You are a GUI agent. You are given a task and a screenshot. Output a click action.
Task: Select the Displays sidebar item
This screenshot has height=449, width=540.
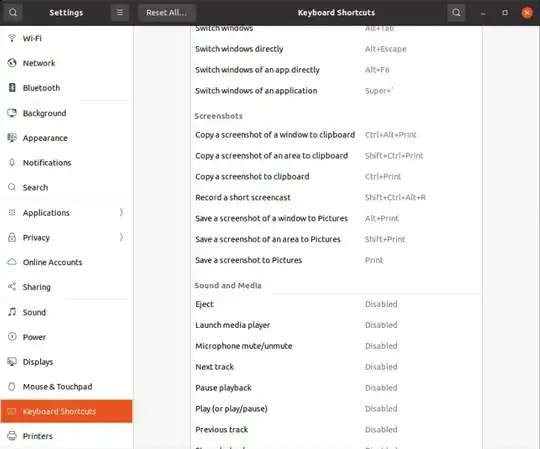[66, 362]
